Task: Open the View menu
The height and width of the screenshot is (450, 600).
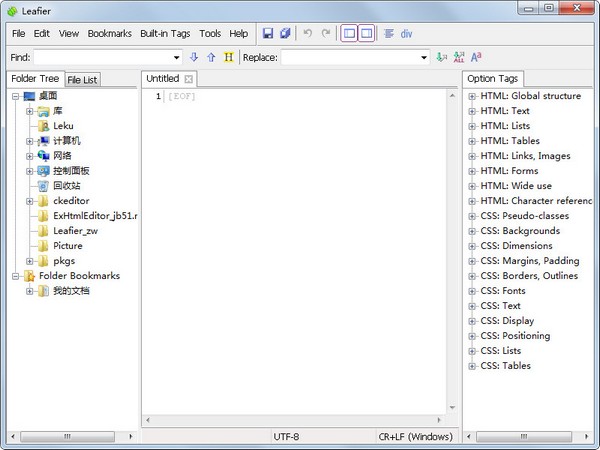Action: [69, 34]
